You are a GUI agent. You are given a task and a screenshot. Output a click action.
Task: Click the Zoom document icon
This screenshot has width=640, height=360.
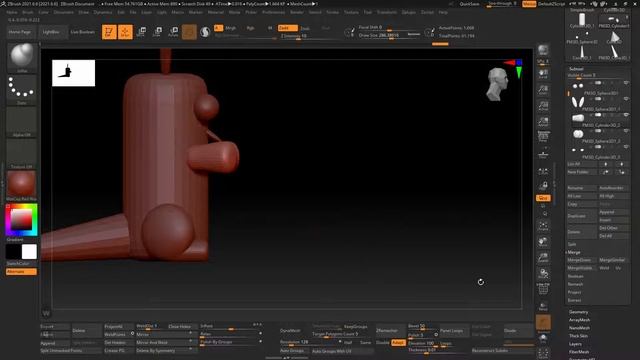[x=543, y=90]
